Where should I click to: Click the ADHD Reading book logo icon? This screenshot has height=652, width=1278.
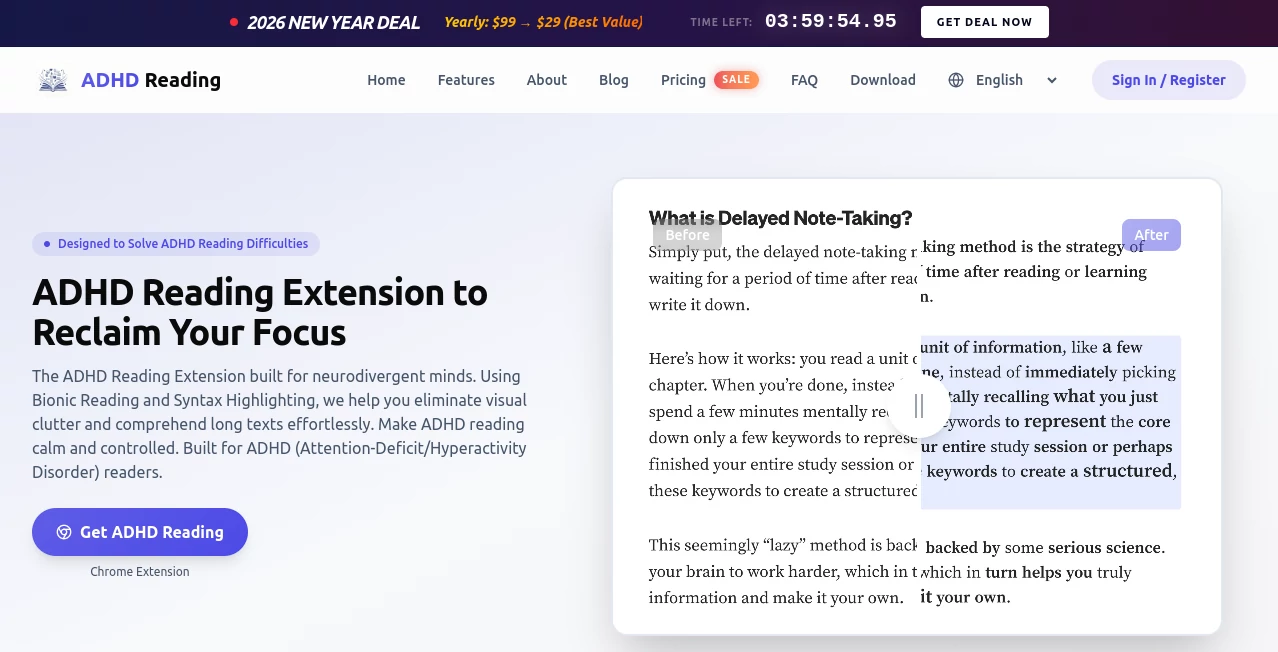click(x=53, y=80)
